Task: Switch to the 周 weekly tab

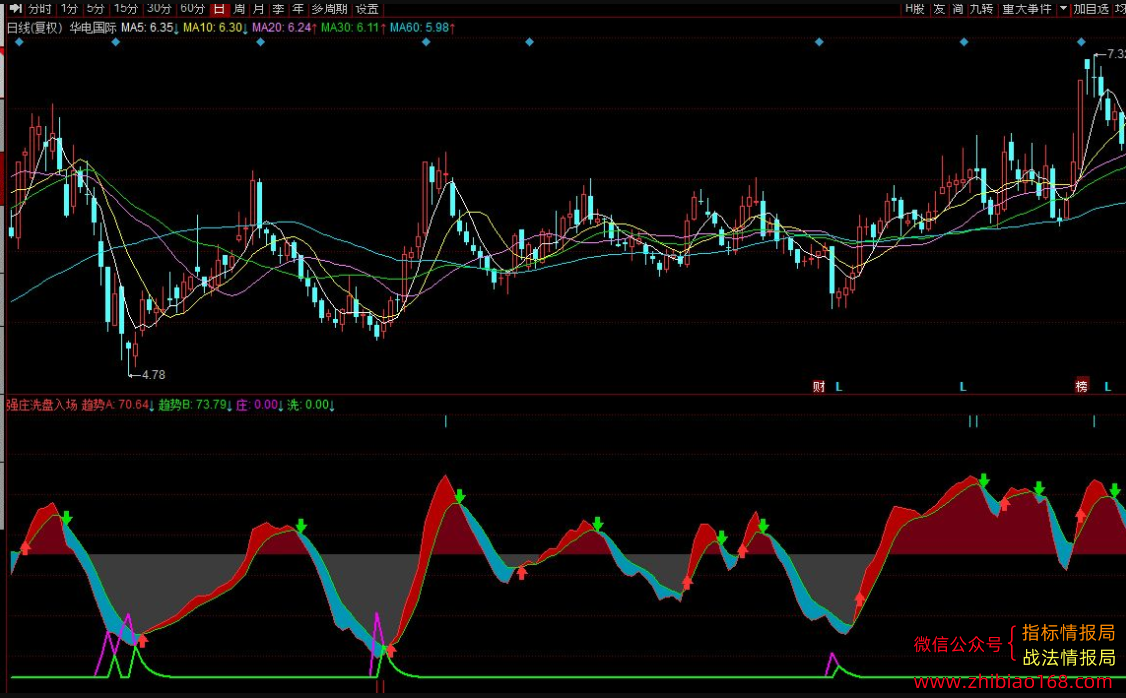Action: tap(239, 9)
